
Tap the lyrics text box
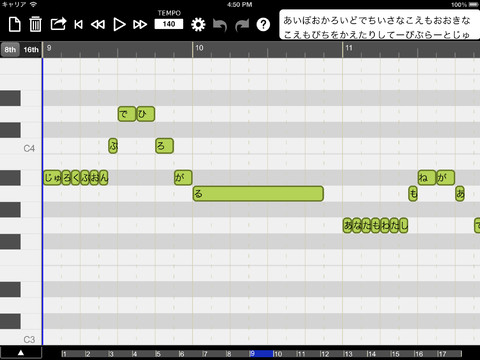point(379,25)
